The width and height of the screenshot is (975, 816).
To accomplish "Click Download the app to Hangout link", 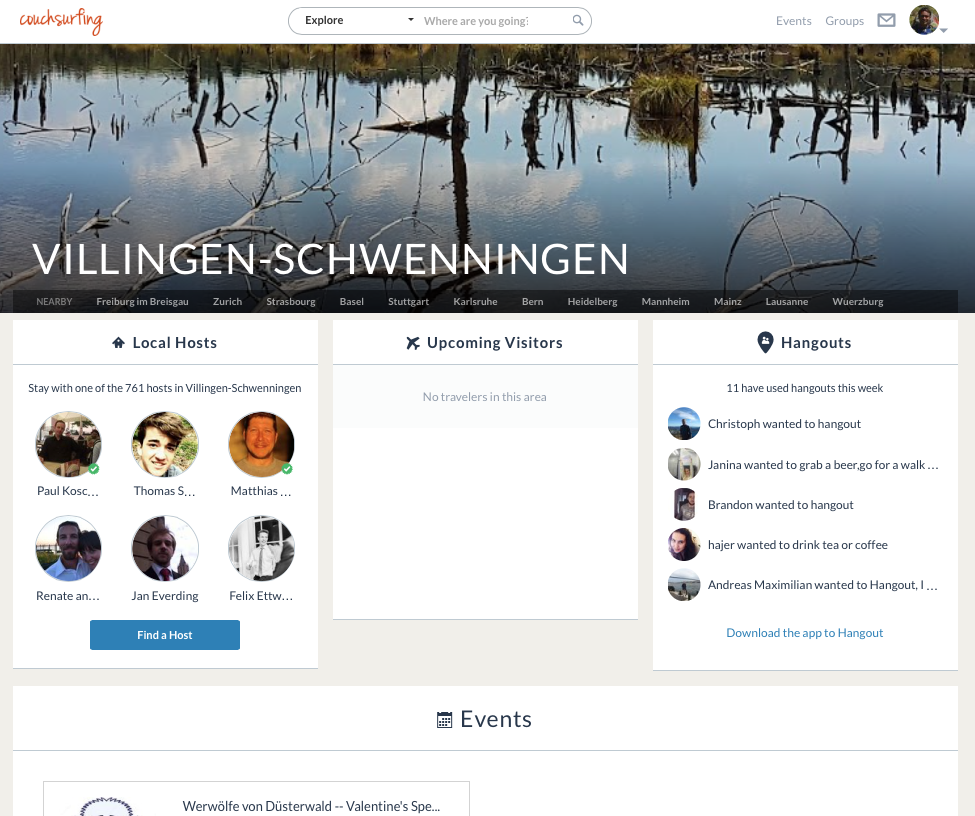I will click(x=805, y=633).
